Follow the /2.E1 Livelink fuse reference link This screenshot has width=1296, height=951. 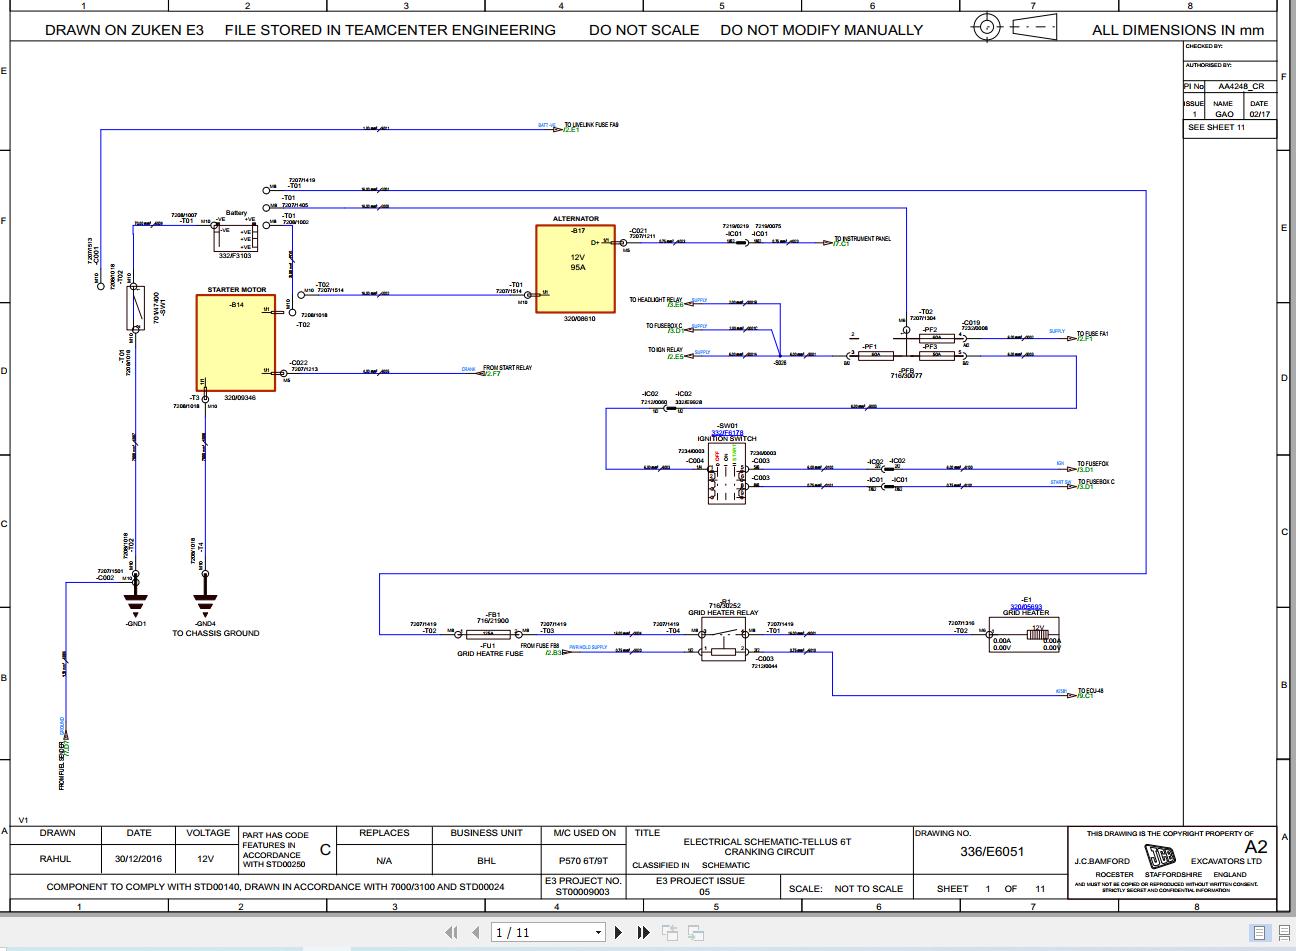[x=571, y=128]
